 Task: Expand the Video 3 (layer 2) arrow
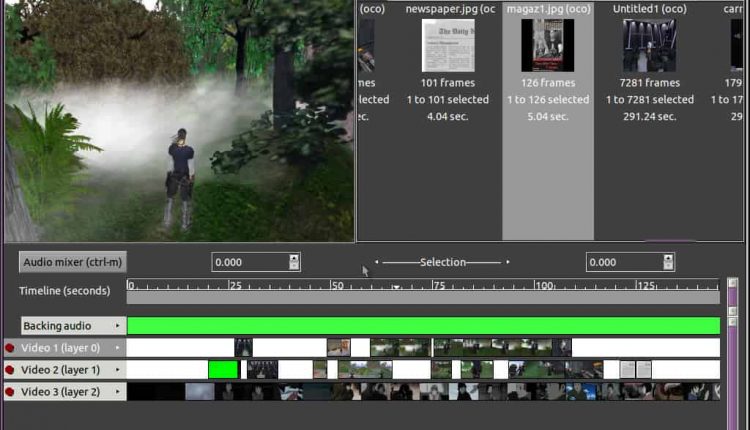pos(117,392)
